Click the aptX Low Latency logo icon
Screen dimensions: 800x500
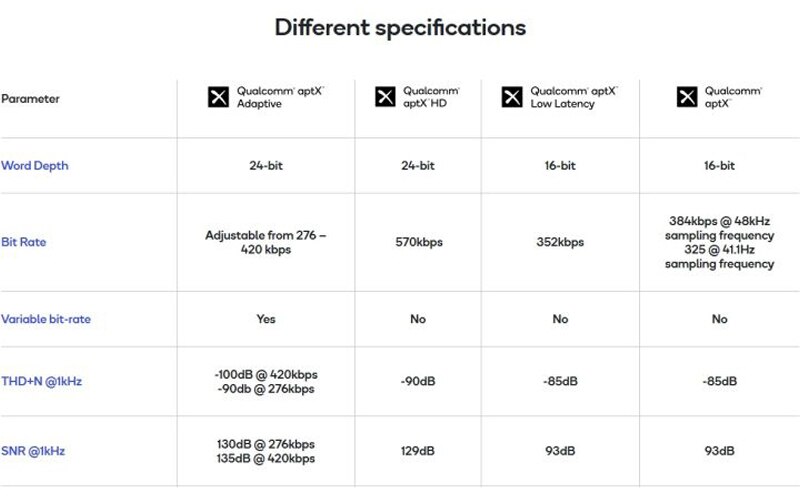512,97
